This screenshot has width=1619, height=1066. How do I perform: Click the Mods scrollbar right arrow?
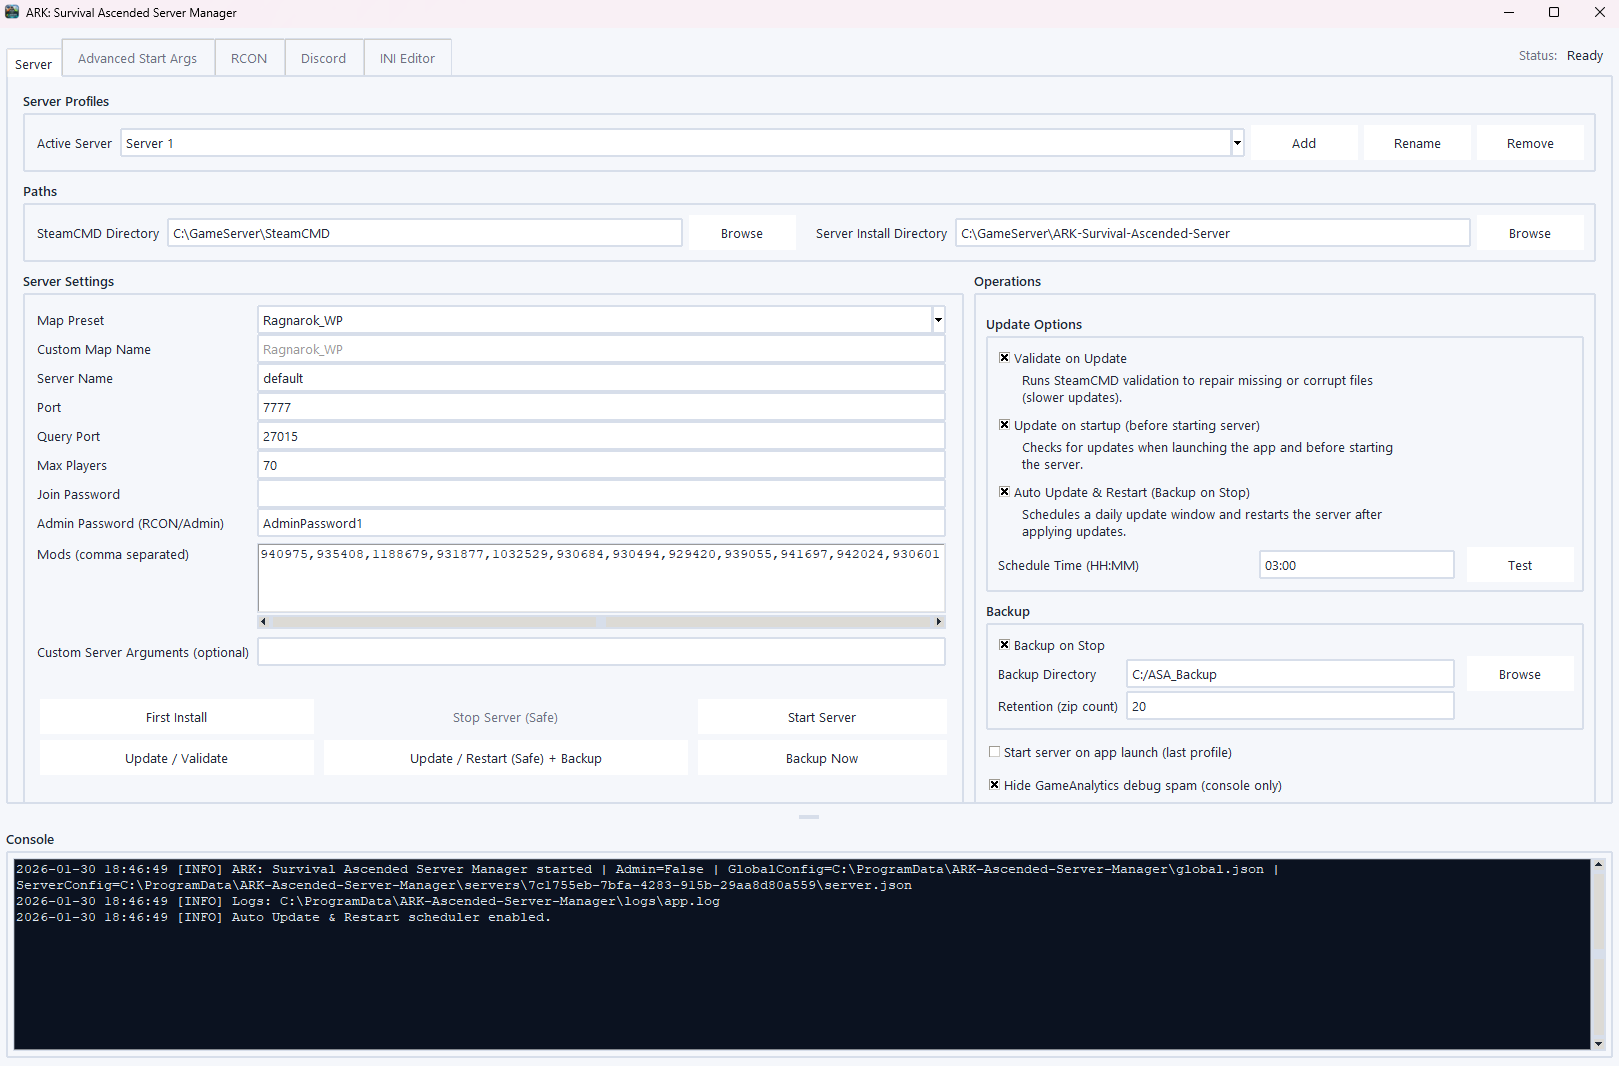click(x=939, y=622)
